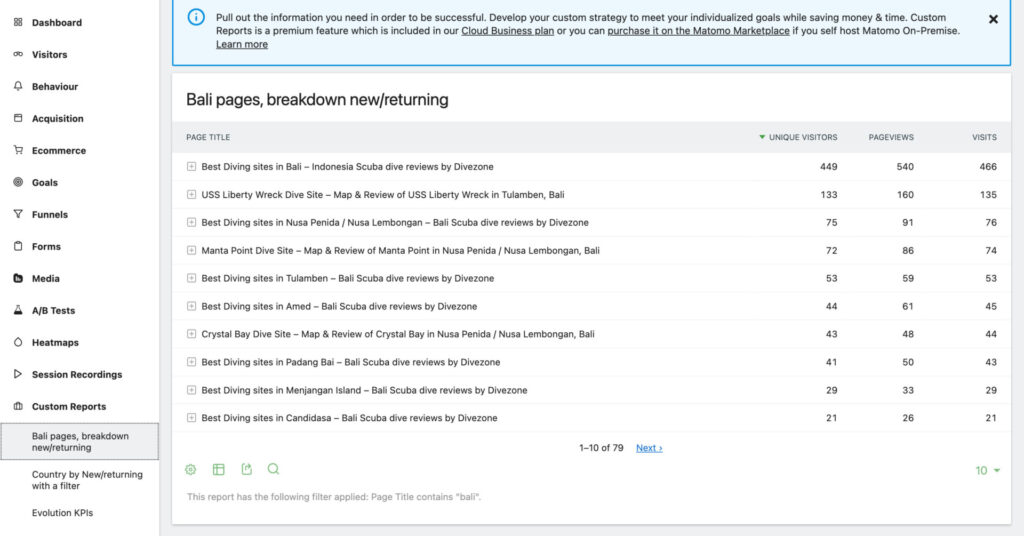
Task: Click the A/B Tests flask icon
Action: [18, 310]
